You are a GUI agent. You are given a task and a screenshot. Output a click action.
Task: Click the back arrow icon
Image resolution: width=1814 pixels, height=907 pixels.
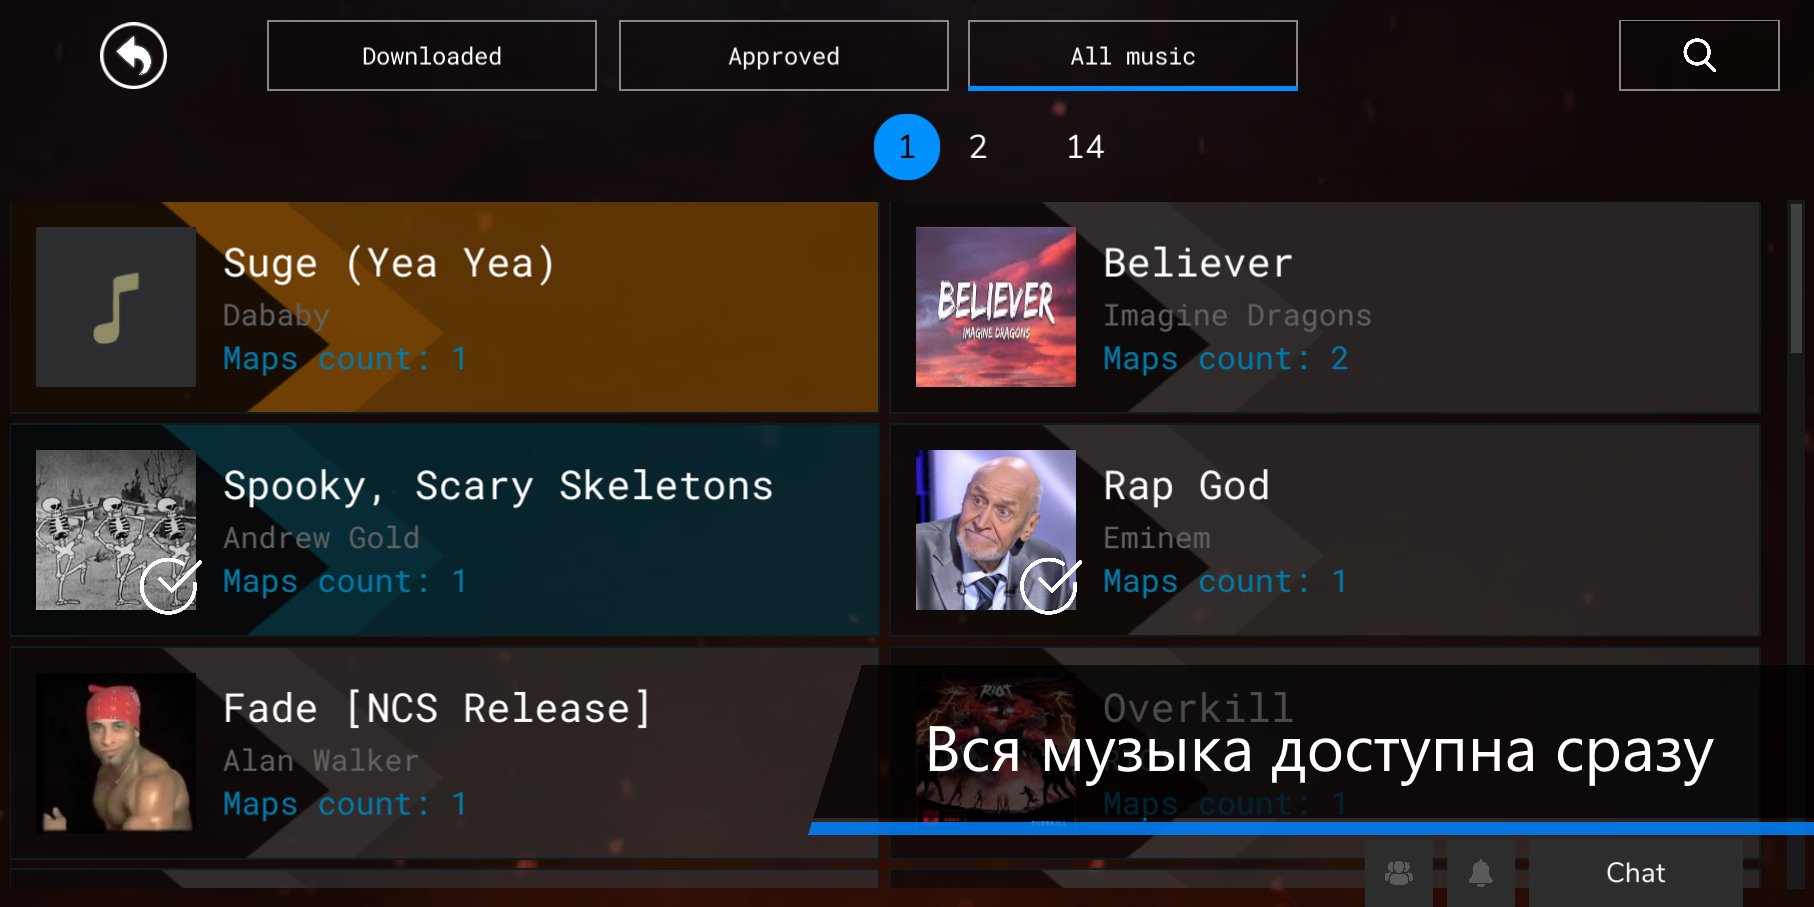click(x=133, y=56)
